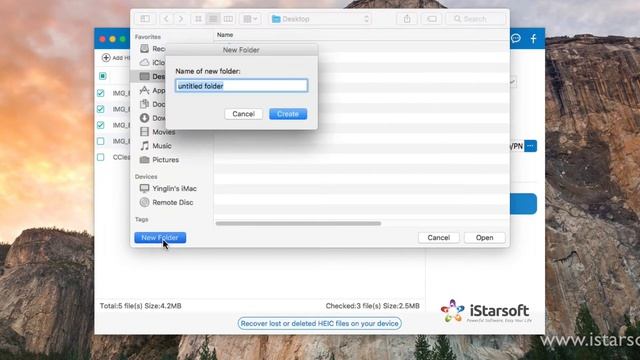Click the Share icon in dialog toolbar
The width and height of the screenshot is (640, 360).
(x=407, y=19)
